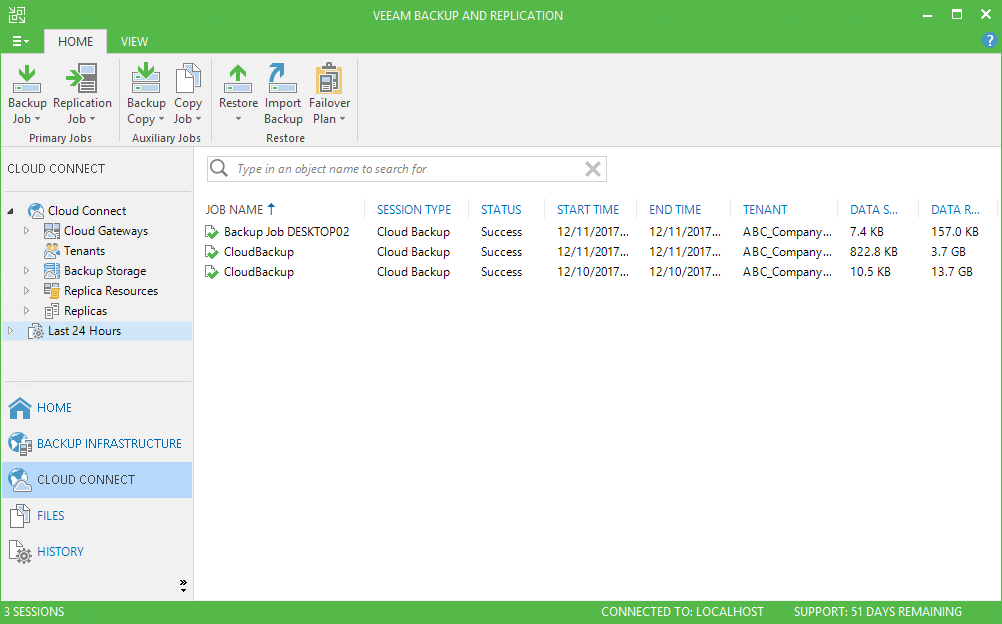Open BACKUP INFRASTRUCTURE view
Screen dimensions: 1002x624
tap(97, 444)
